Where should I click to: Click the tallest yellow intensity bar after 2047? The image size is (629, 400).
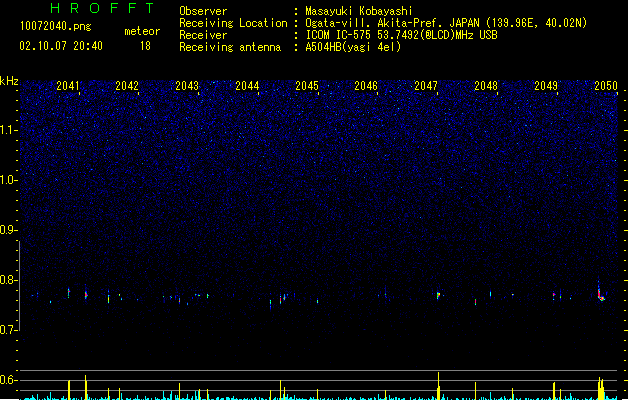pos(438,386)
